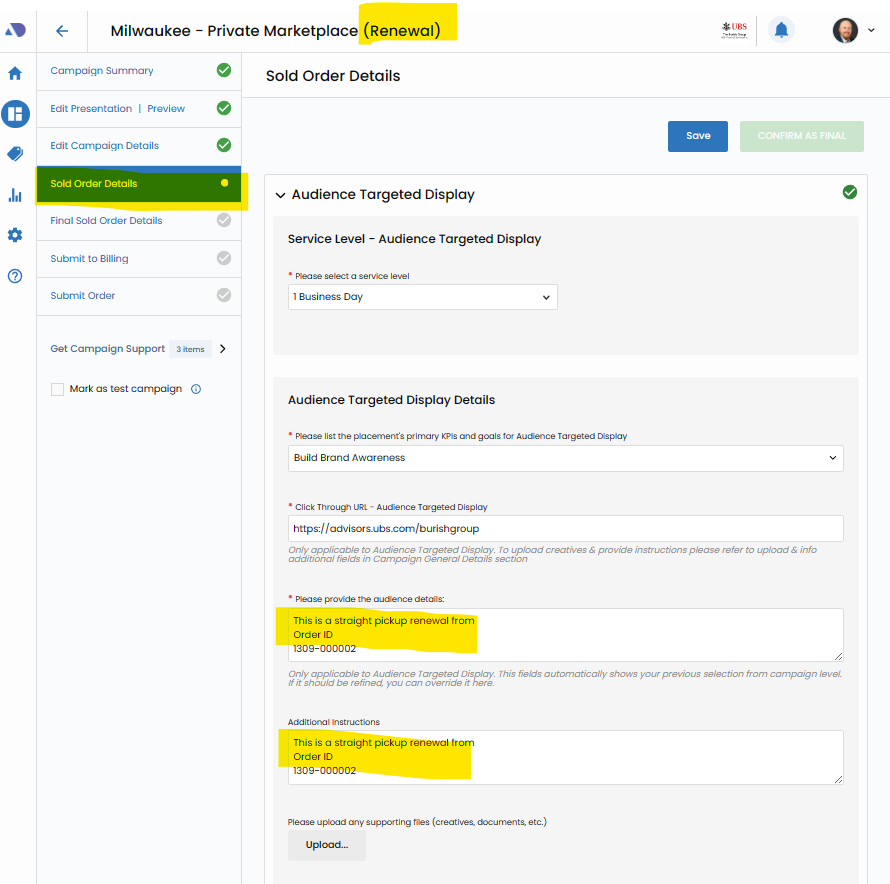Viewport: 890px width, 884px height.
Task: Click the blue Save button
Action: point(698,136)
